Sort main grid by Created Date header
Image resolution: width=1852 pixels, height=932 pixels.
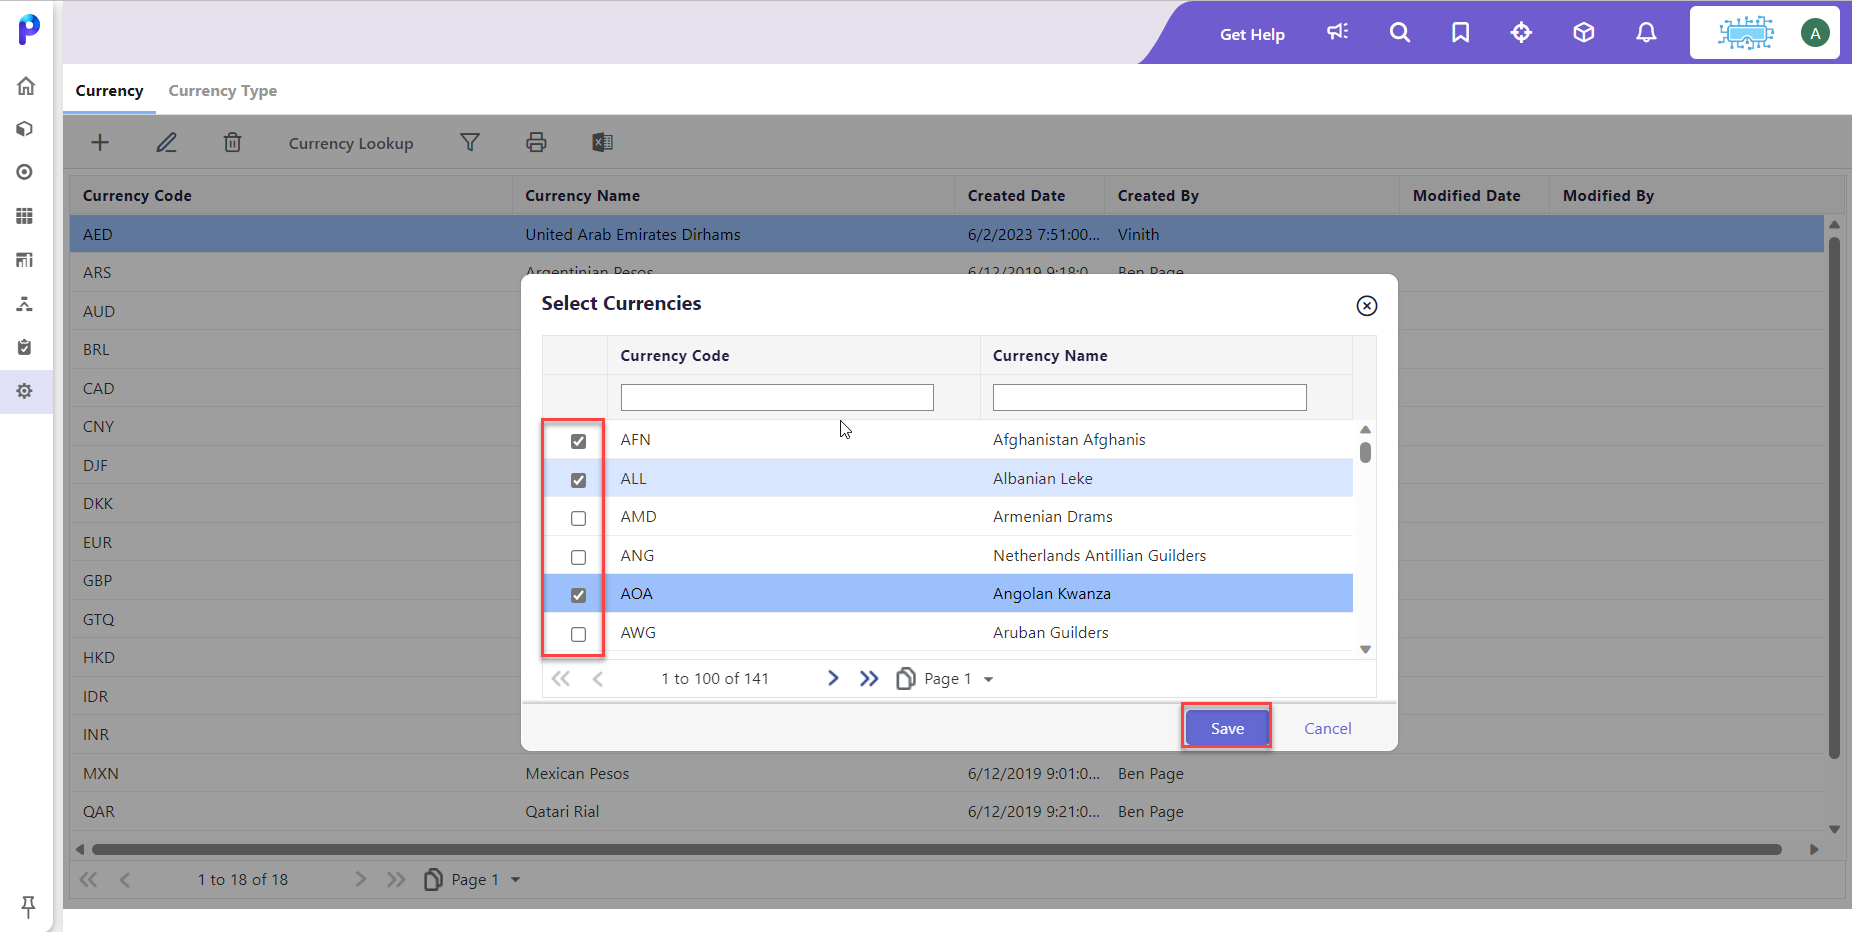pyautogui.click(x=1016, y=196)
